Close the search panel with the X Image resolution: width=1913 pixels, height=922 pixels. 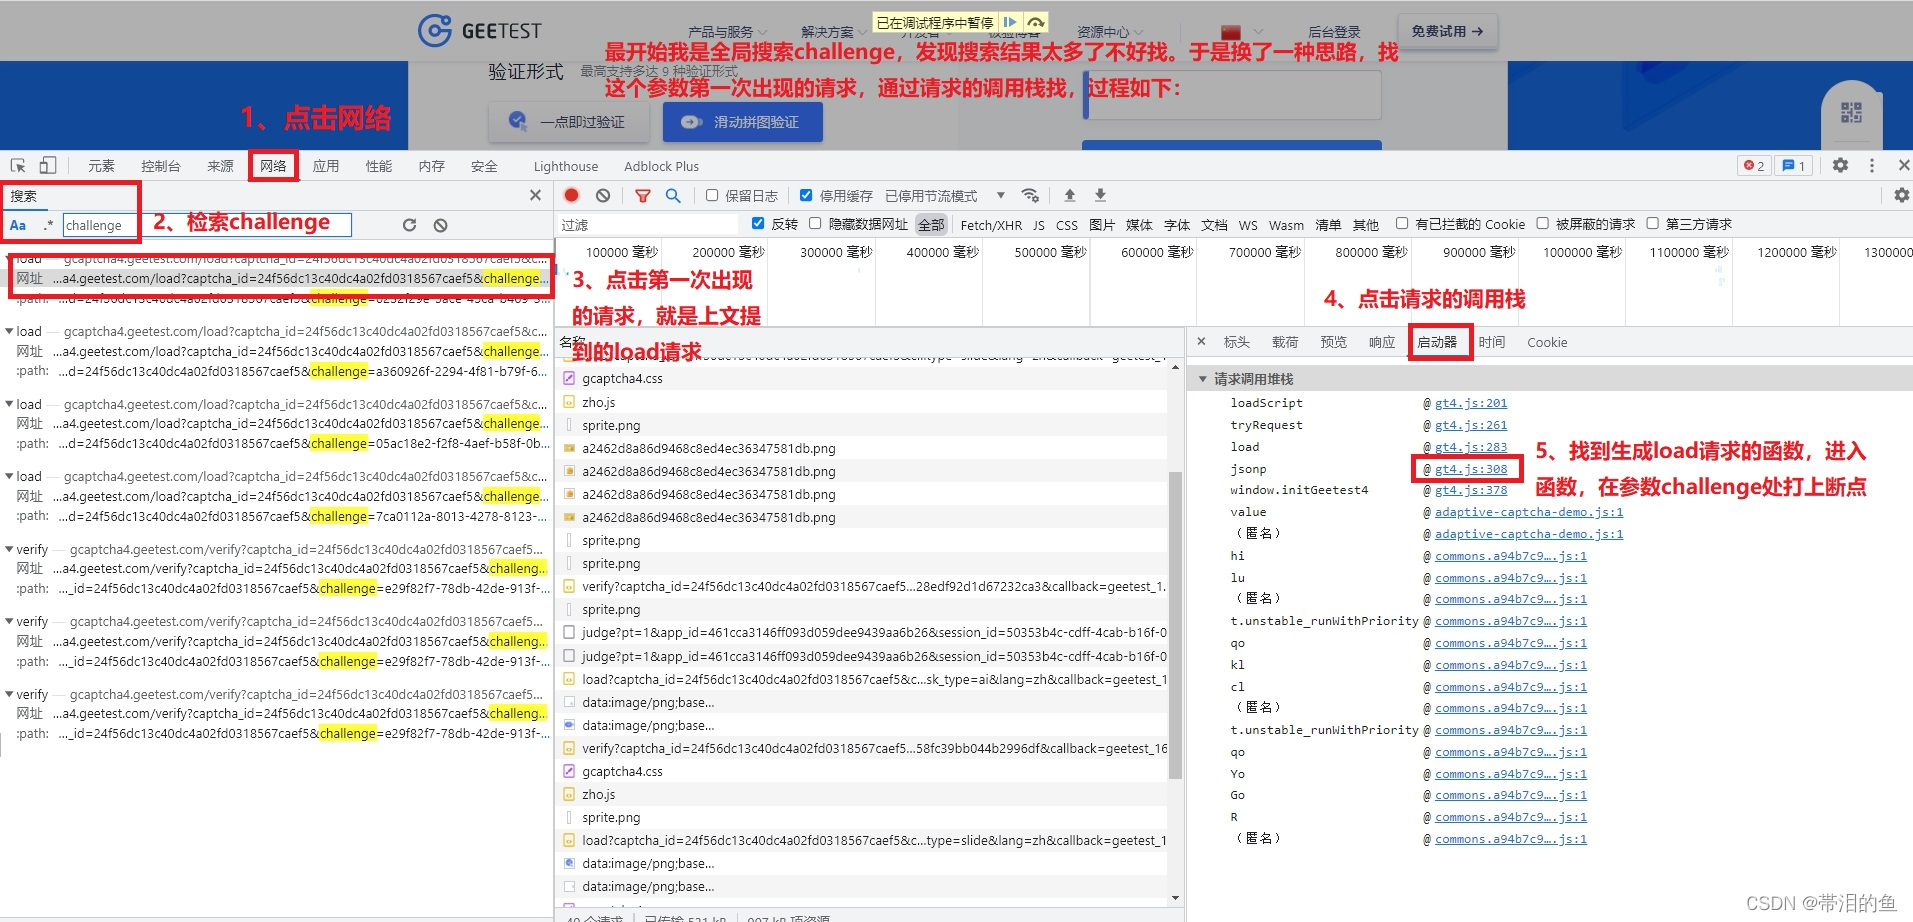click(x=535, y=195)
